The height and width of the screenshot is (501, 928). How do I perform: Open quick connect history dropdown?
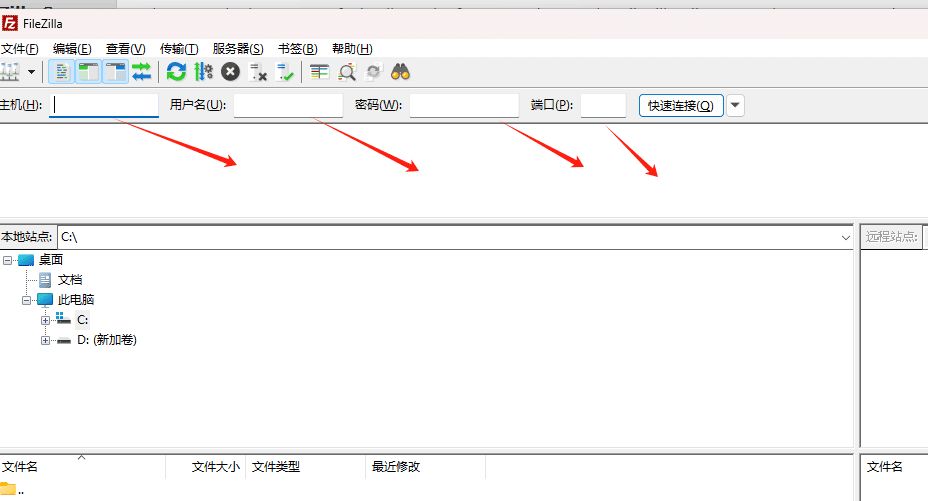coord(735,105)
